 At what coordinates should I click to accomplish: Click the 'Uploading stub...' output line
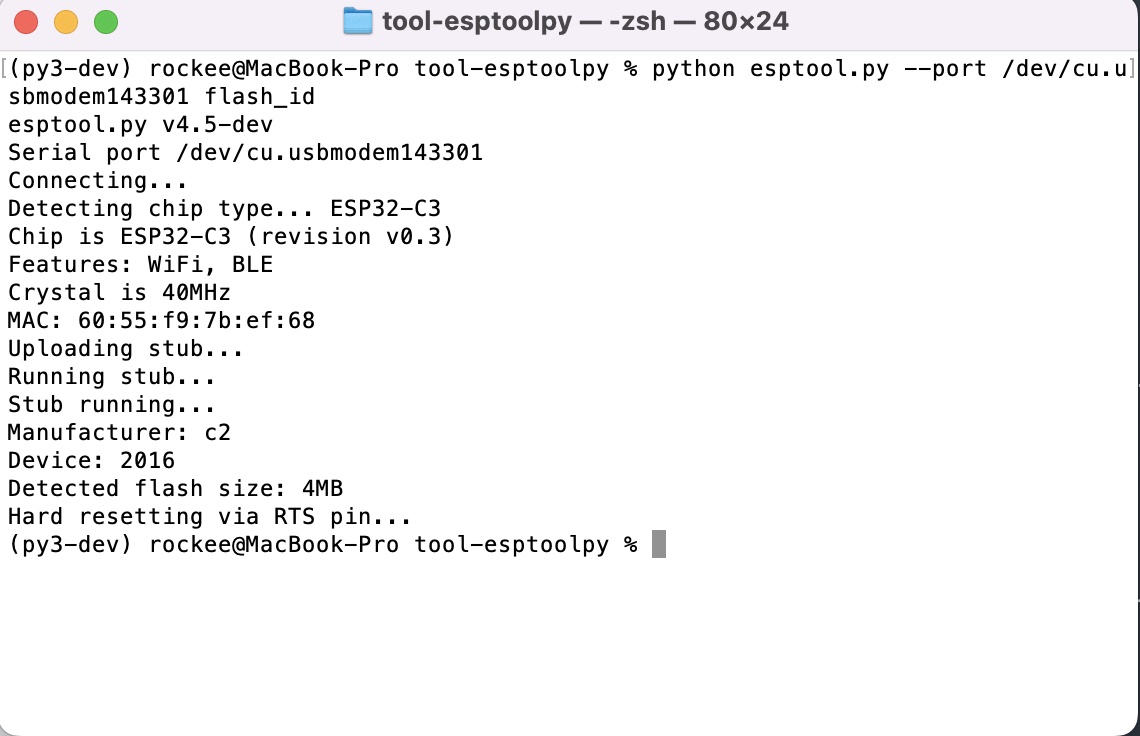tap(125, 348)
